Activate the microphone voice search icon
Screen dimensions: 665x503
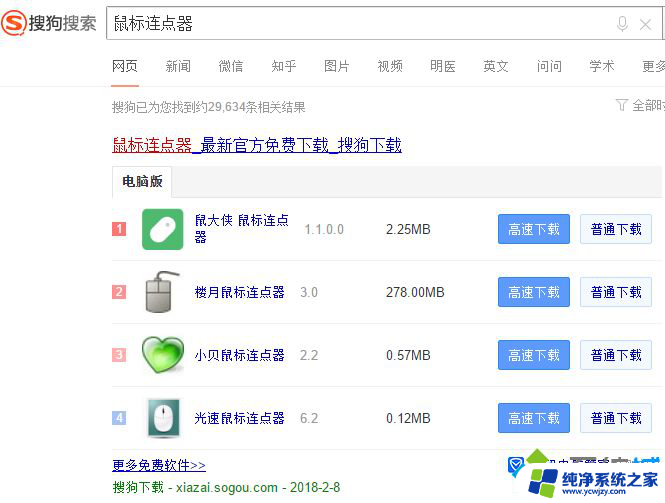[622, 24]
